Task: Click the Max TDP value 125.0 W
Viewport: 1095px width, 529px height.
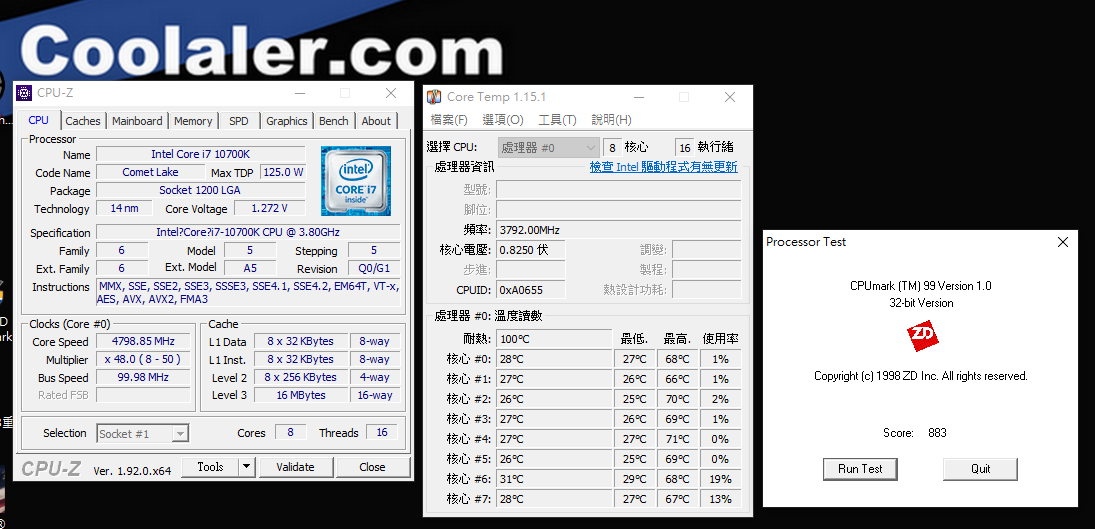Action: pos(283,172)
